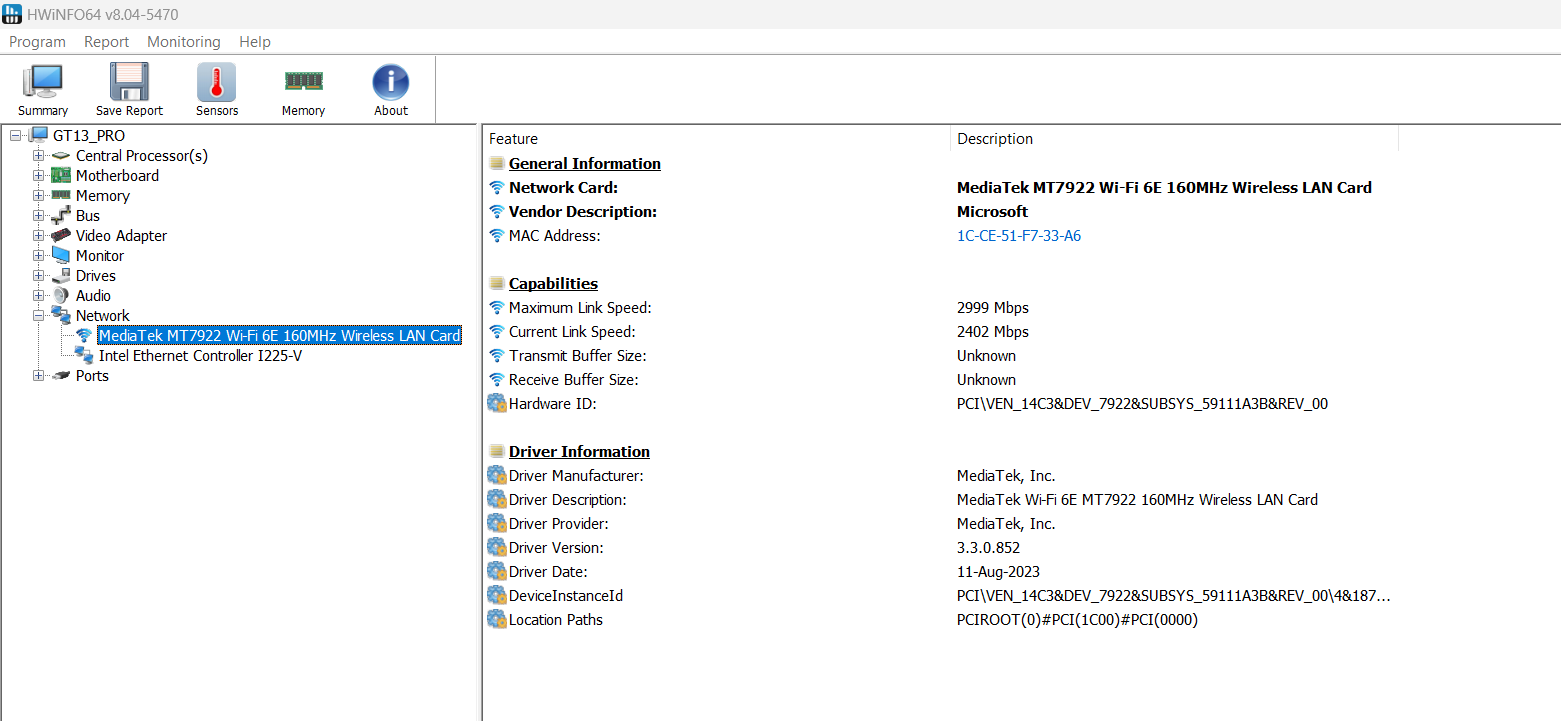
Task: Click the GT13_PRO computer icon
Action: pyautogui.click(x=39, y=135)
